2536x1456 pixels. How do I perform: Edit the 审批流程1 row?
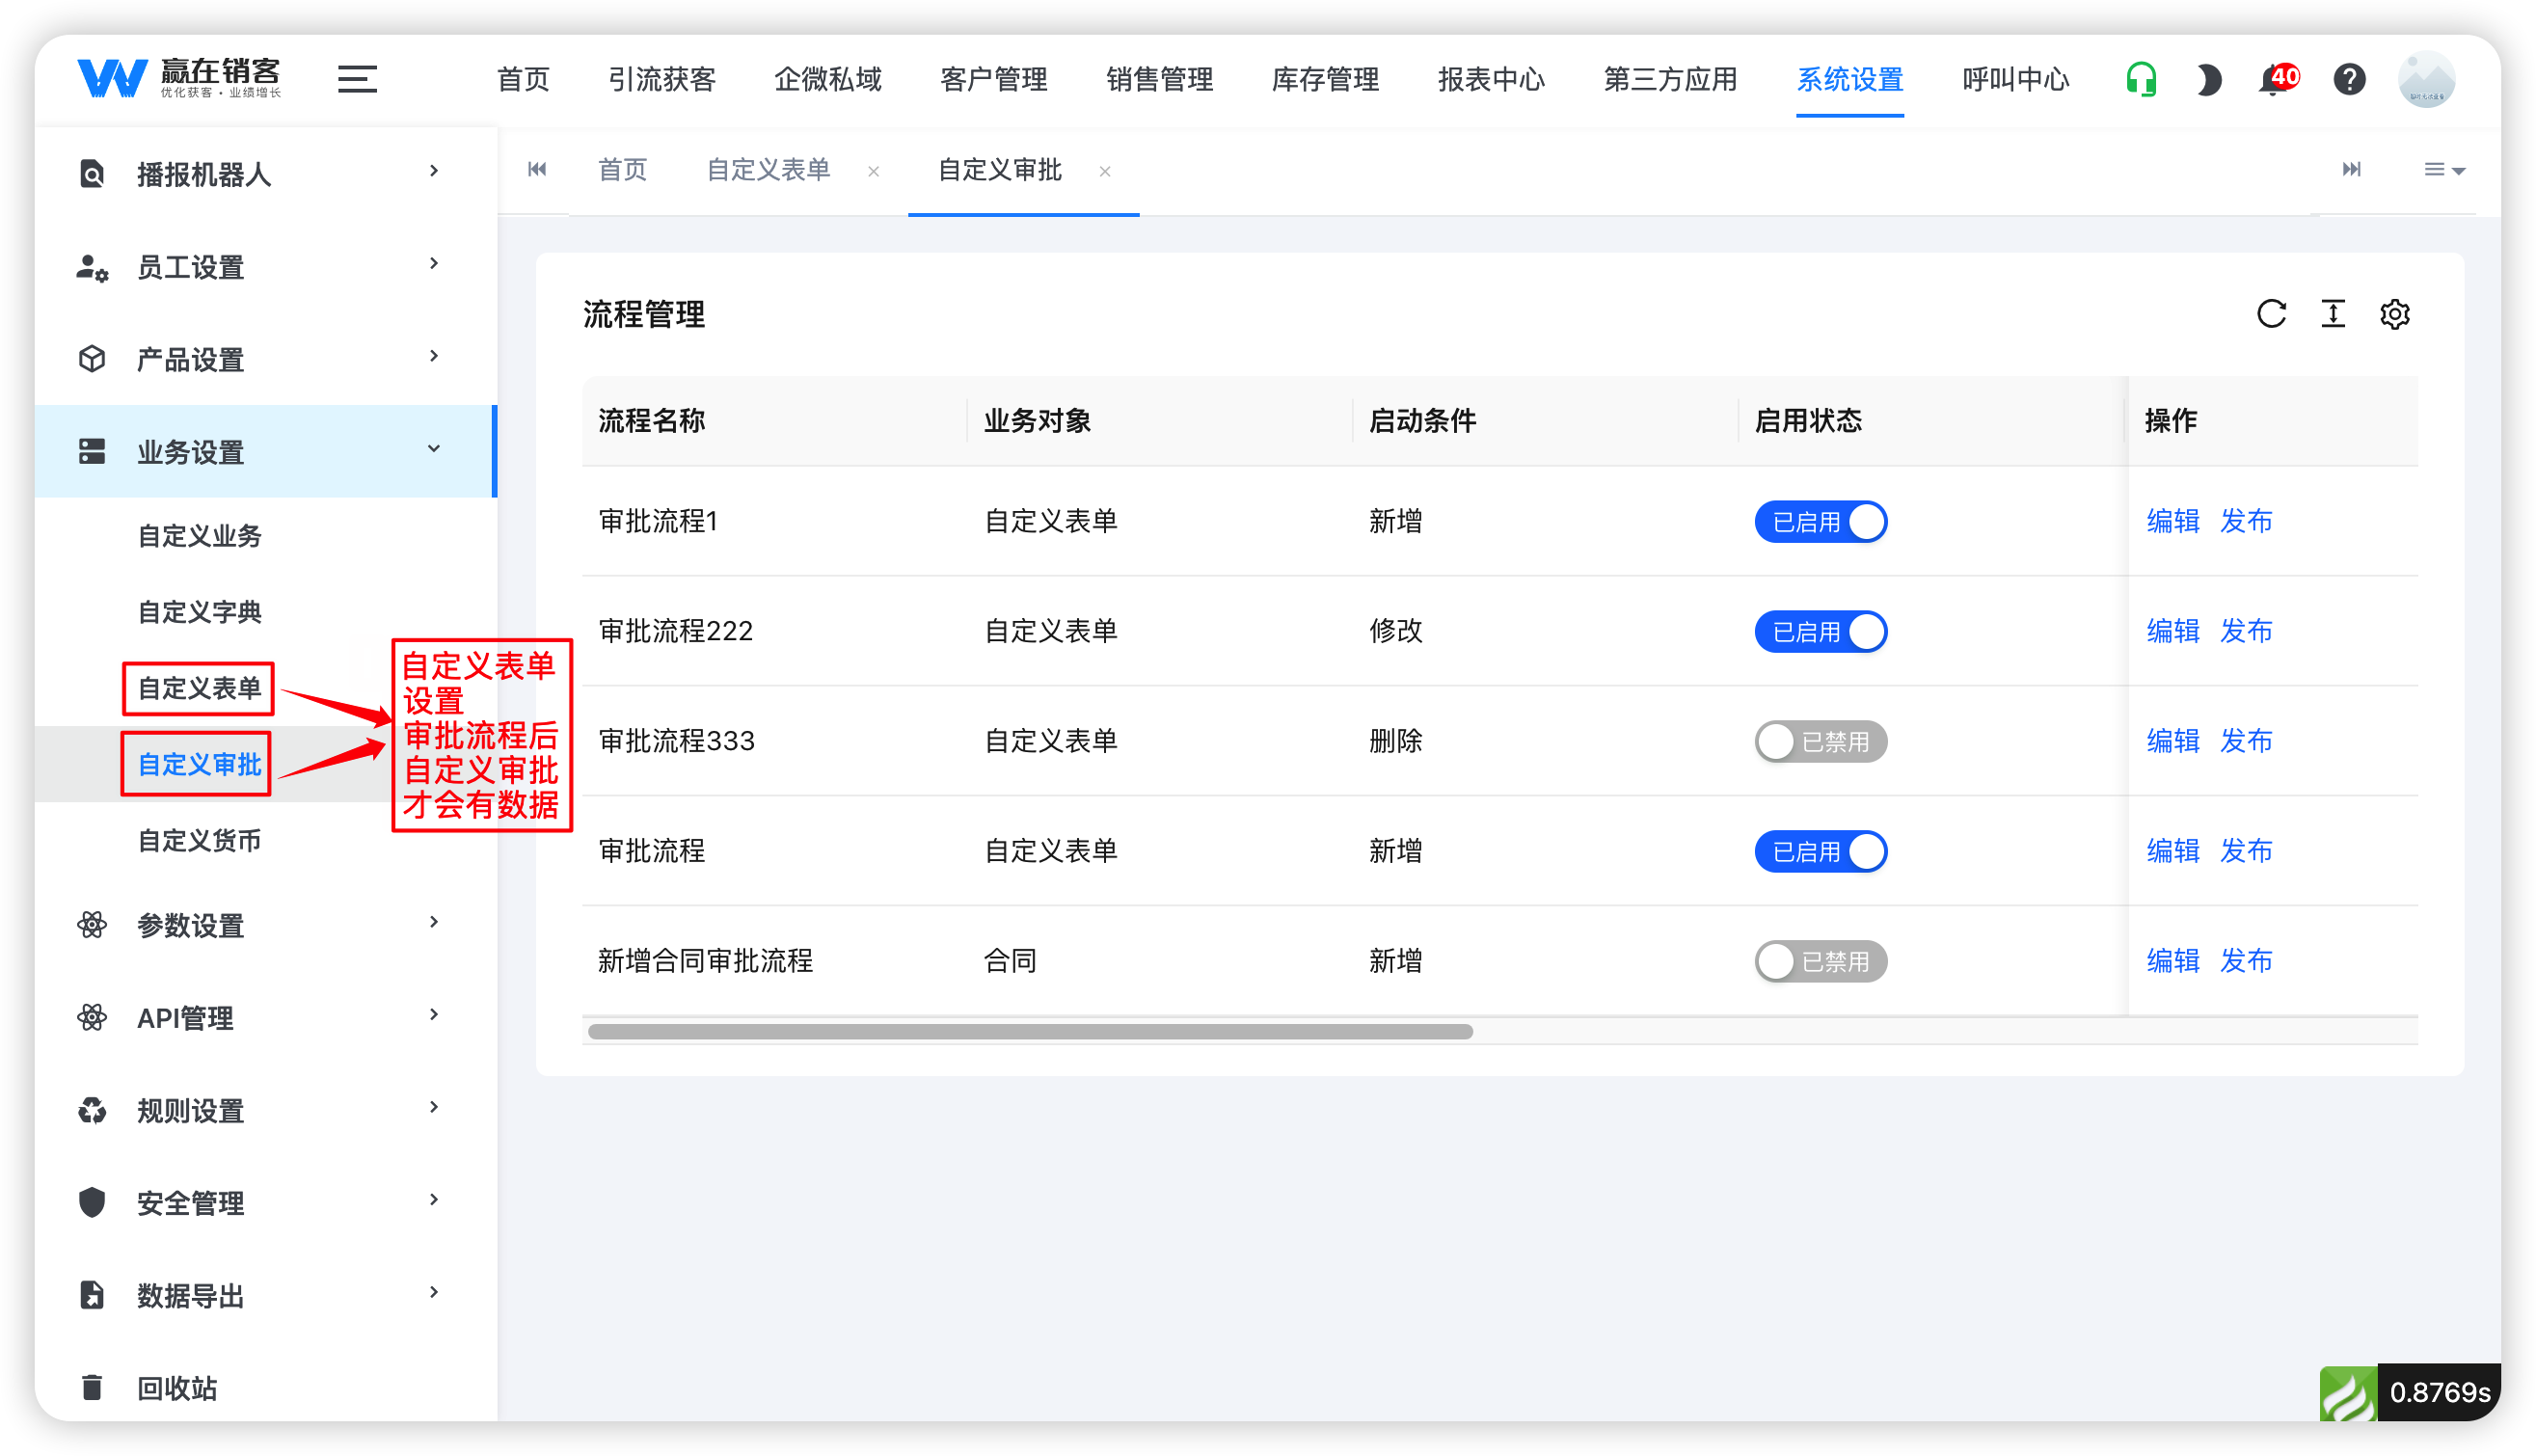pyautogui.click(x=2172, y=521)
